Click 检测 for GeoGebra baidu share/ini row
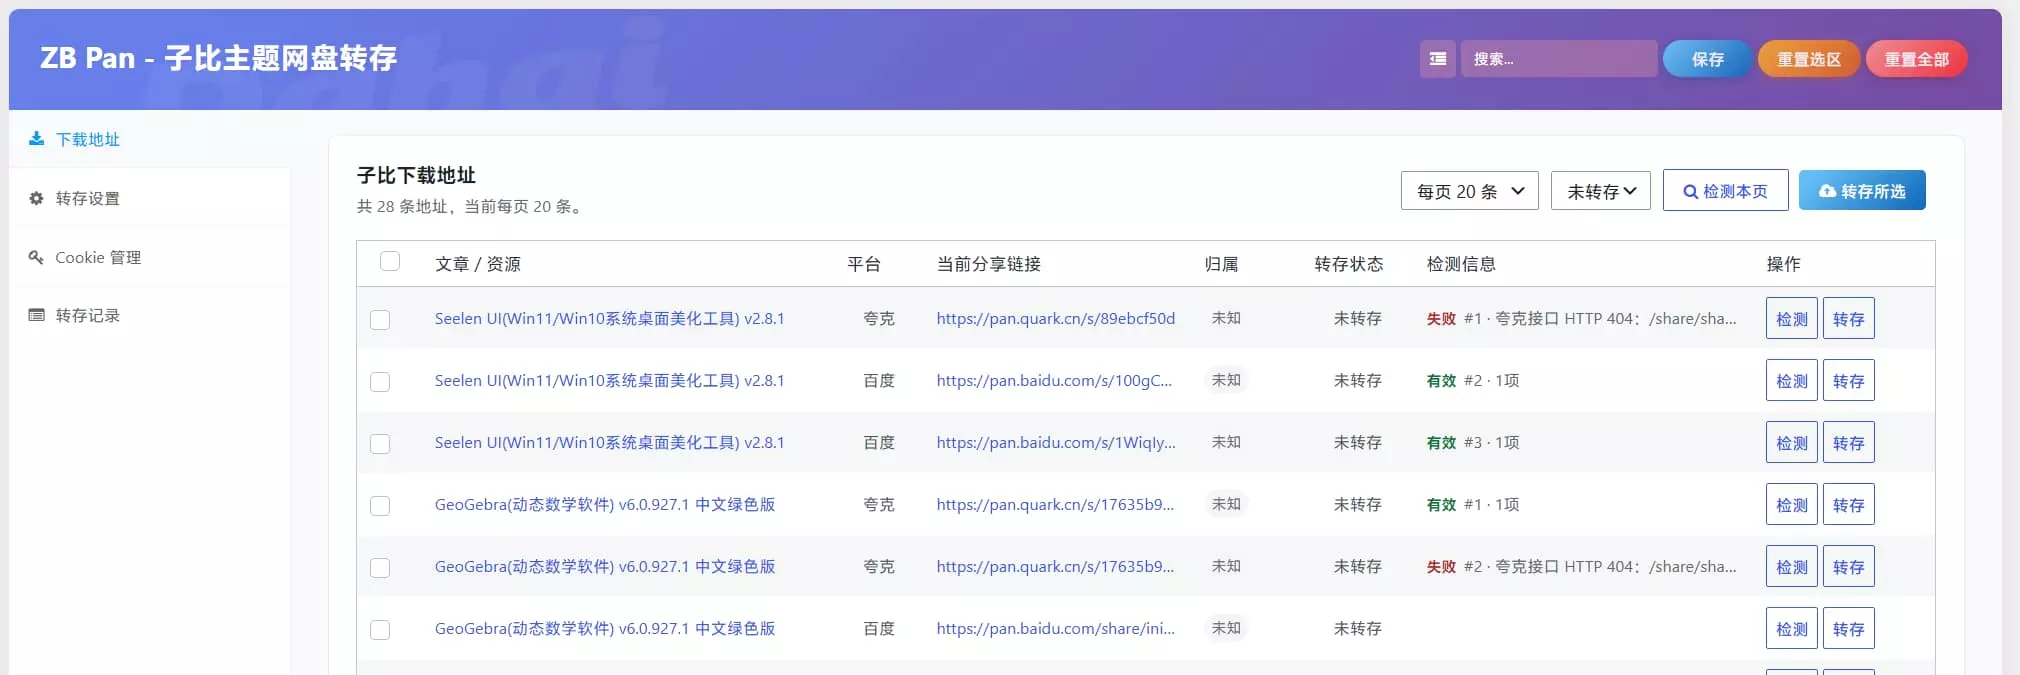The height and width of the screenshot is (675, 2020). pos(1791,629)
